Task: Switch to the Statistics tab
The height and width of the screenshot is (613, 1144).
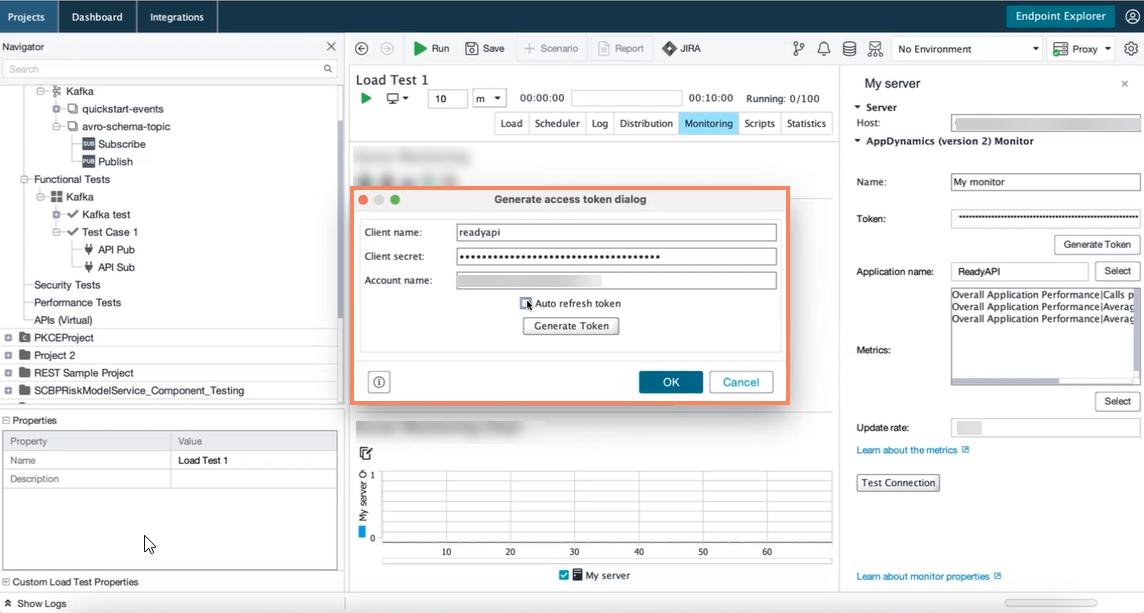Action: tap(806, 123)
